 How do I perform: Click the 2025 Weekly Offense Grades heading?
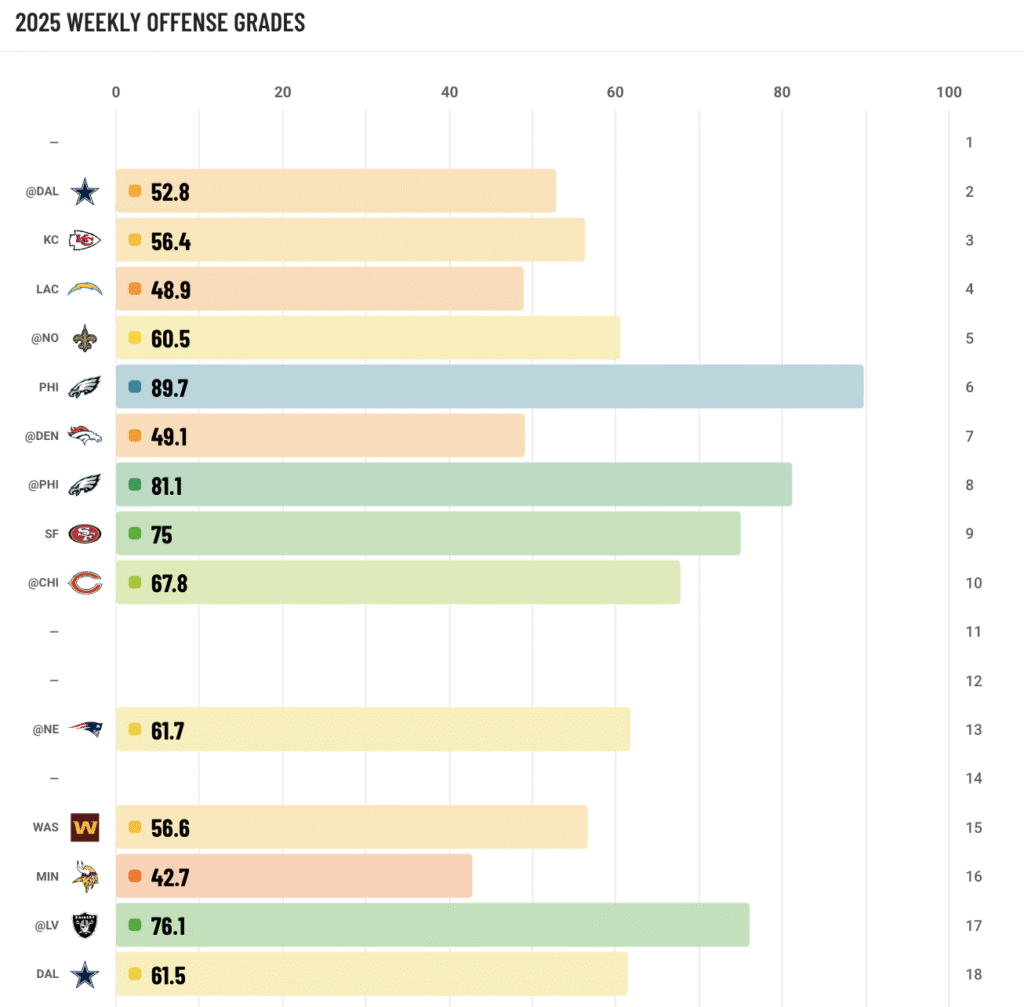[x=160, y=22]
